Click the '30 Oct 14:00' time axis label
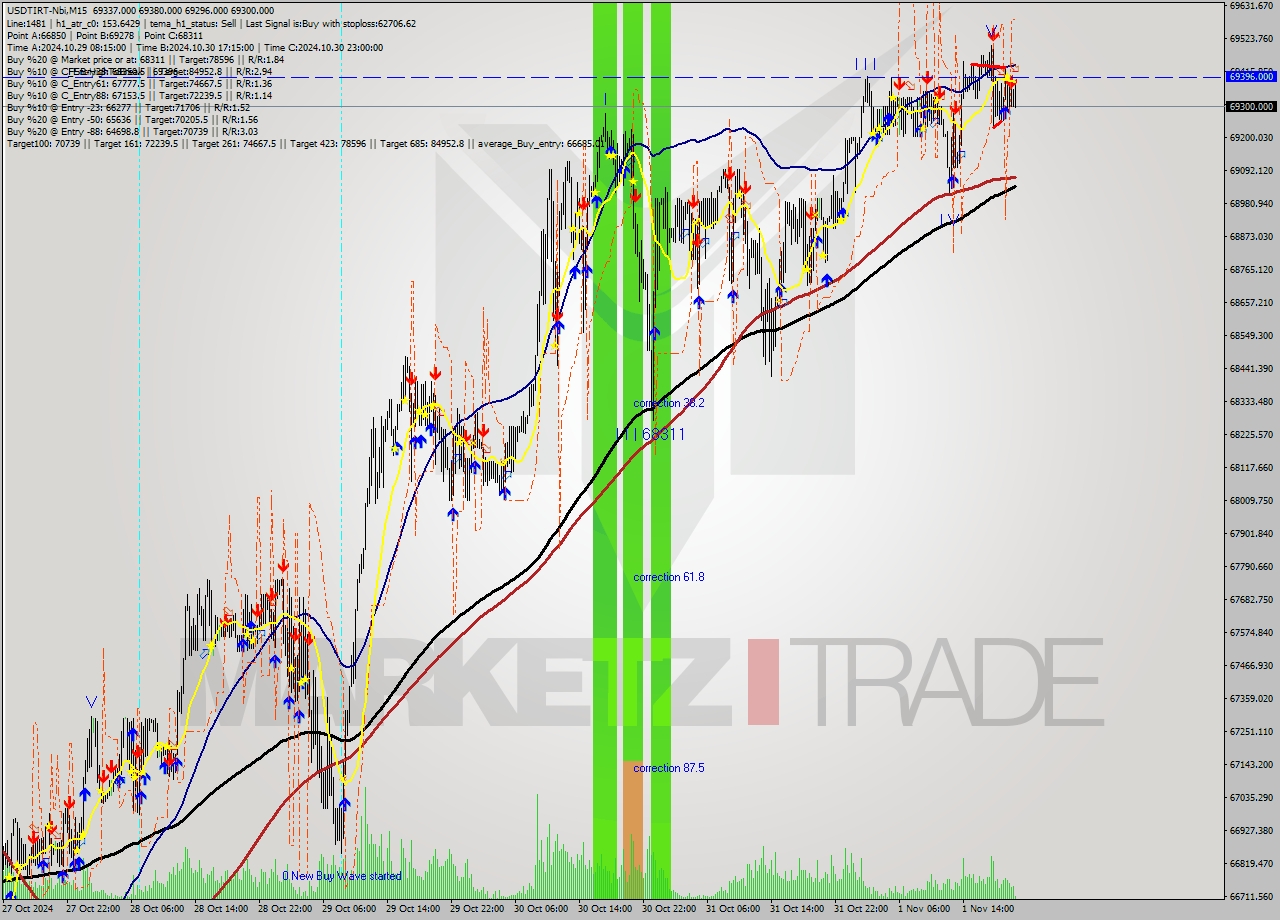 coord(605,909)
